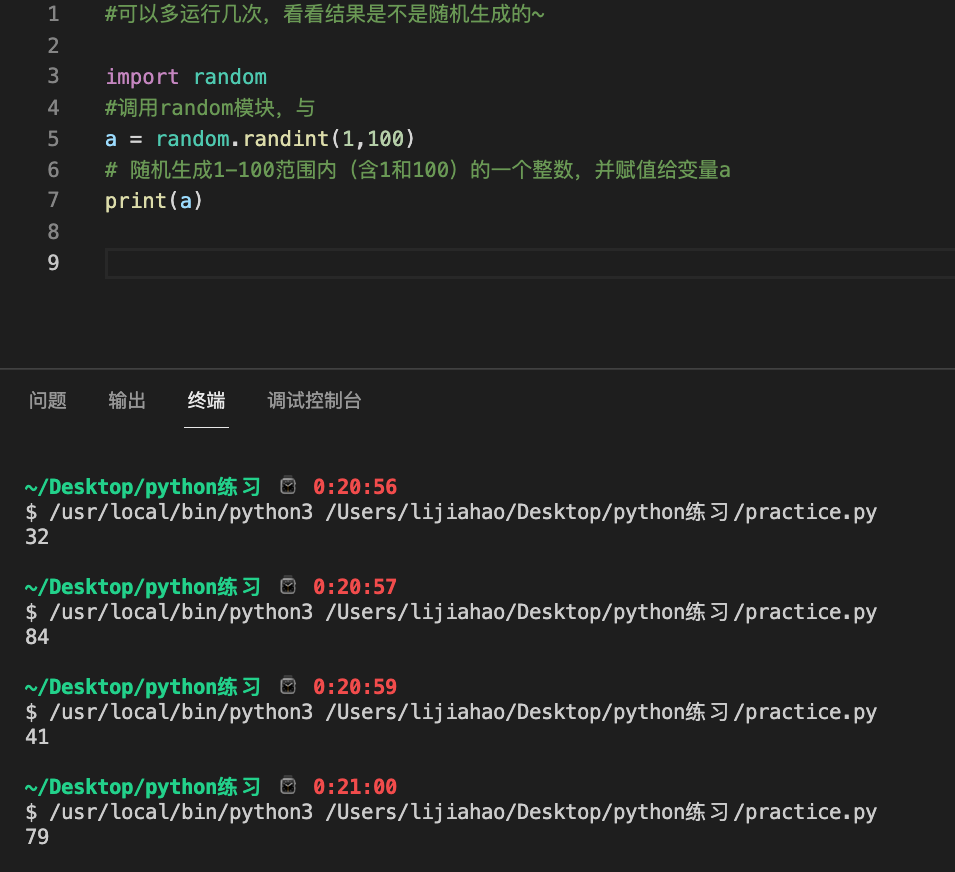Click 'random' module name on line 3
Image resolution: width=955 pixels, height=872 pixels.
pos(230,77)
